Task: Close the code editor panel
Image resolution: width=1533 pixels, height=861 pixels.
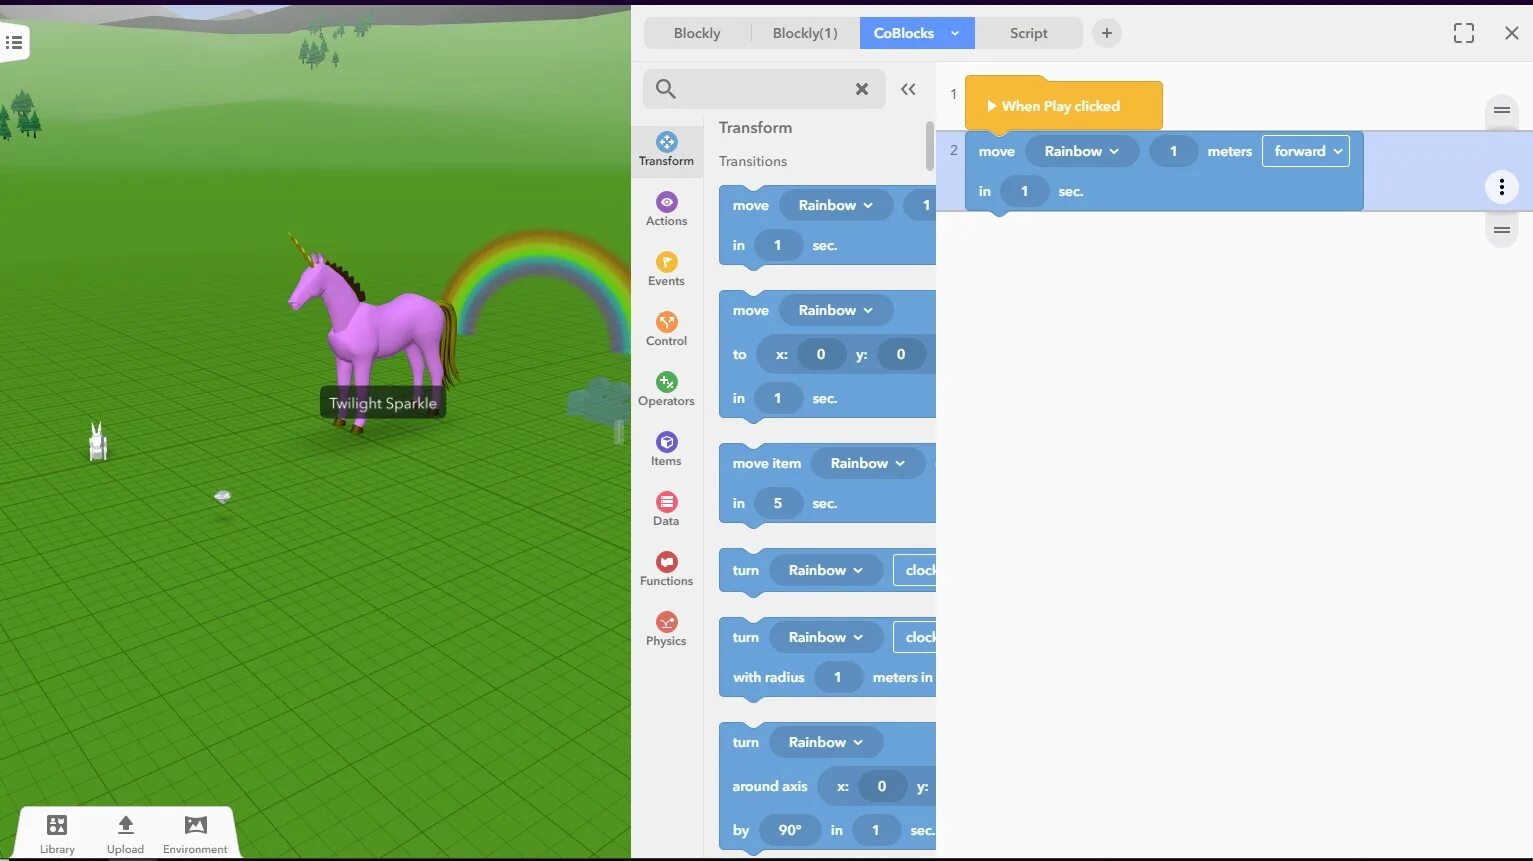Action: click(1511, 33)
